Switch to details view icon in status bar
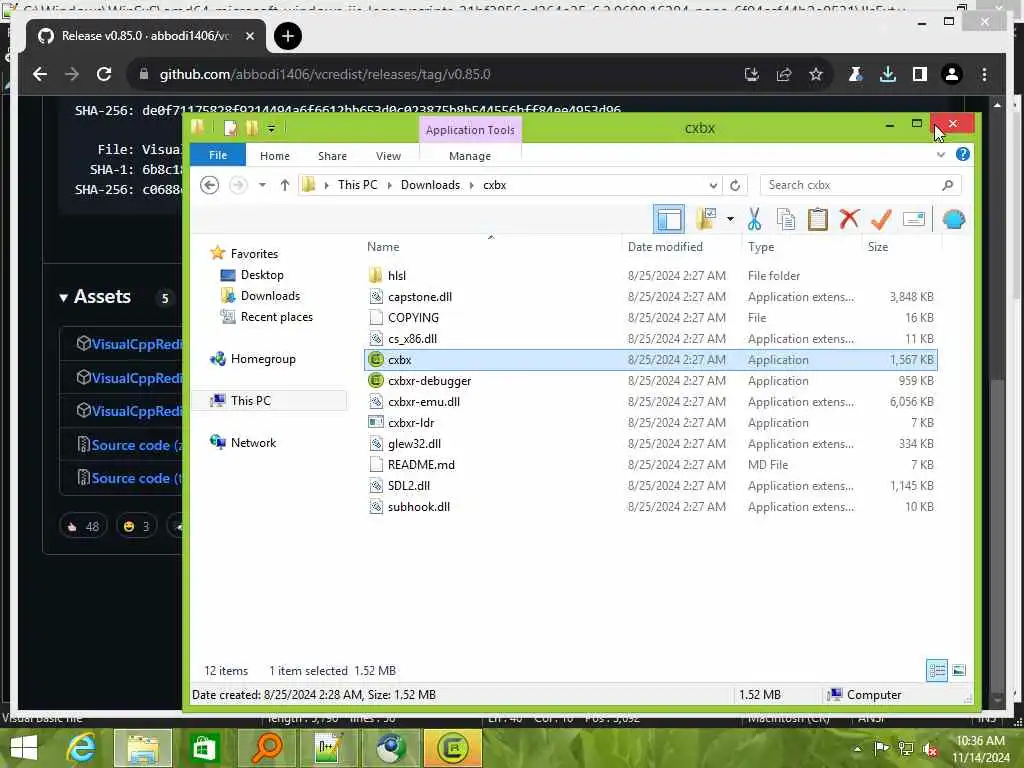The height and width of the screenshot is (768, 1024). coord(936,671)
